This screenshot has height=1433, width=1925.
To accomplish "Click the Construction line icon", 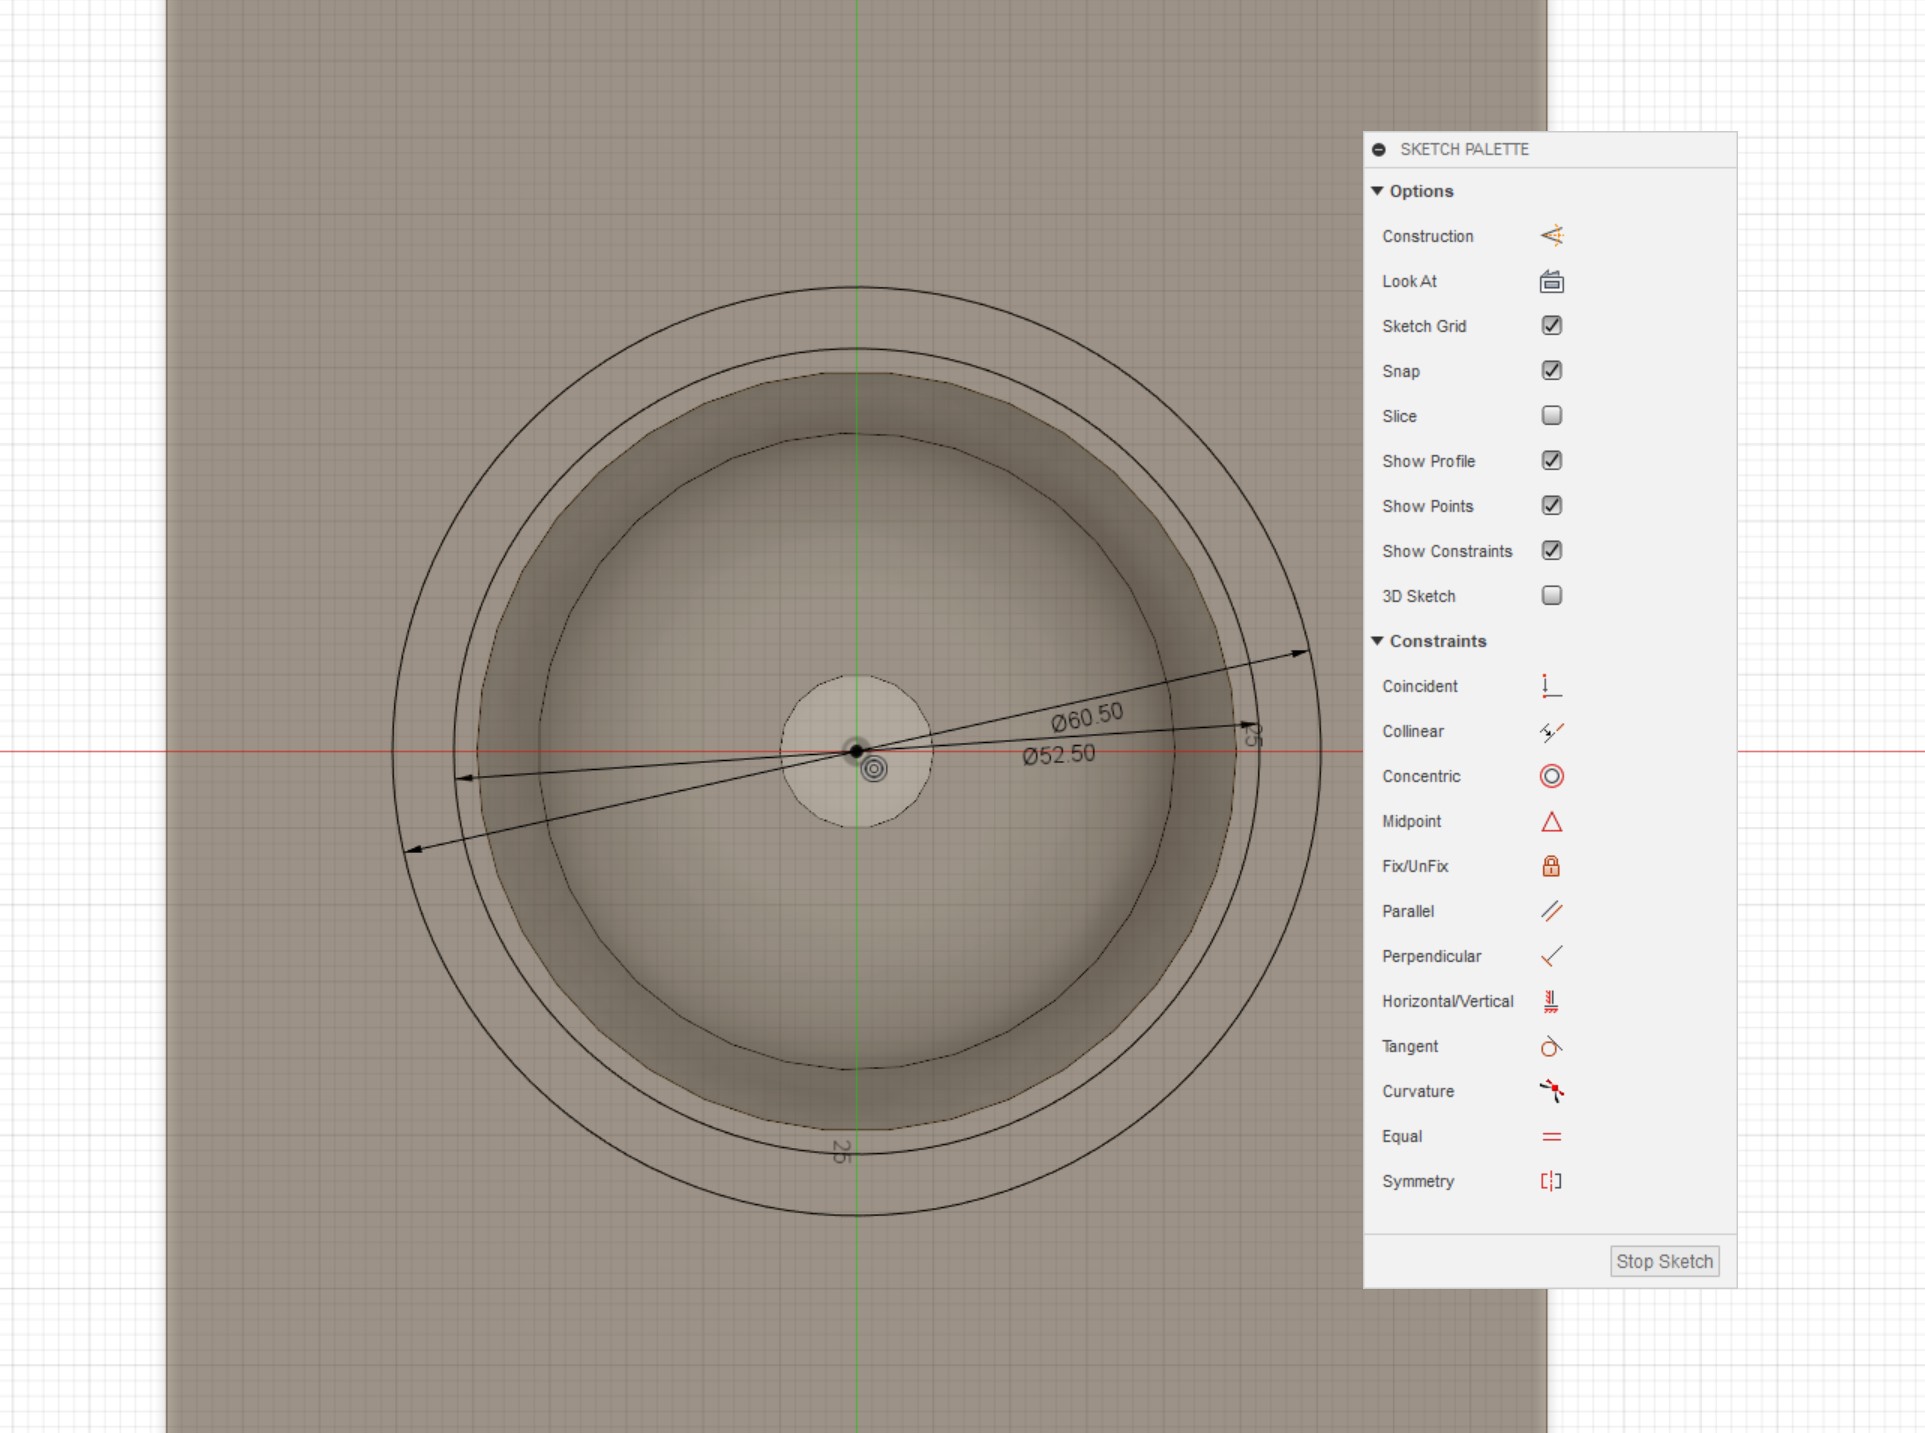I will [1551, 236].
